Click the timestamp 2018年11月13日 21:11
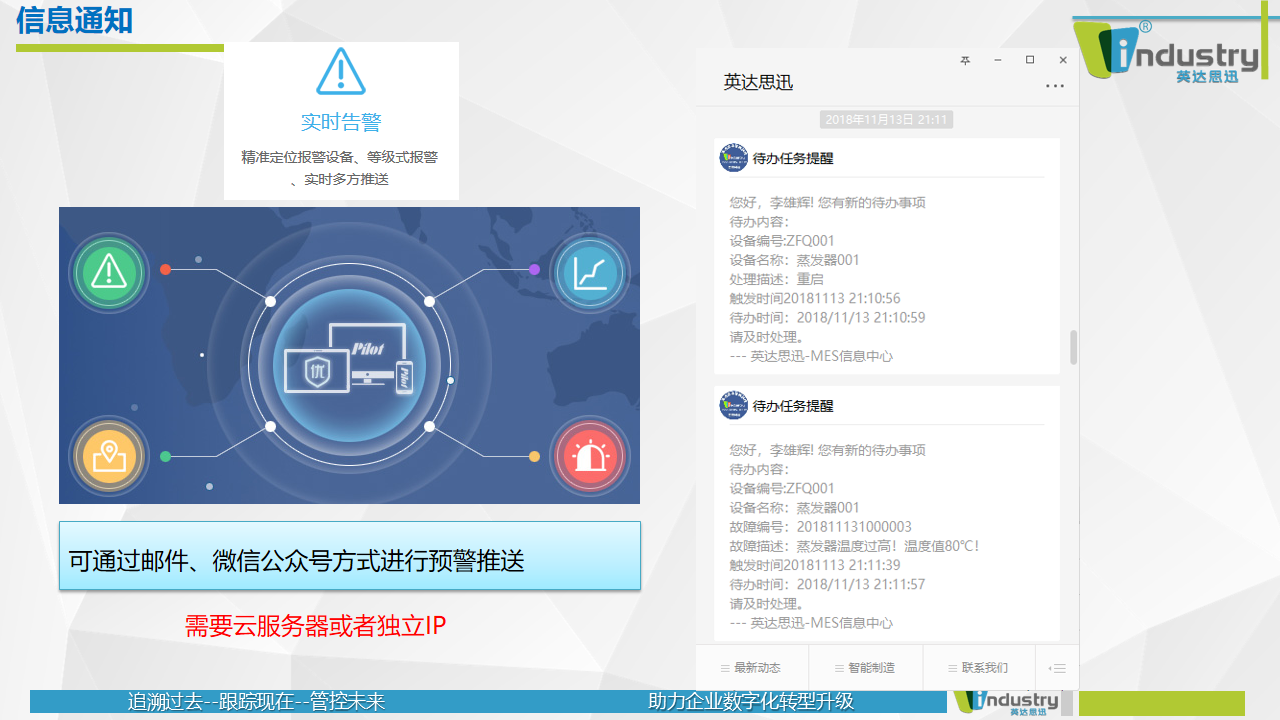This screenshot has width=1280, height=720. click(887, 120)
